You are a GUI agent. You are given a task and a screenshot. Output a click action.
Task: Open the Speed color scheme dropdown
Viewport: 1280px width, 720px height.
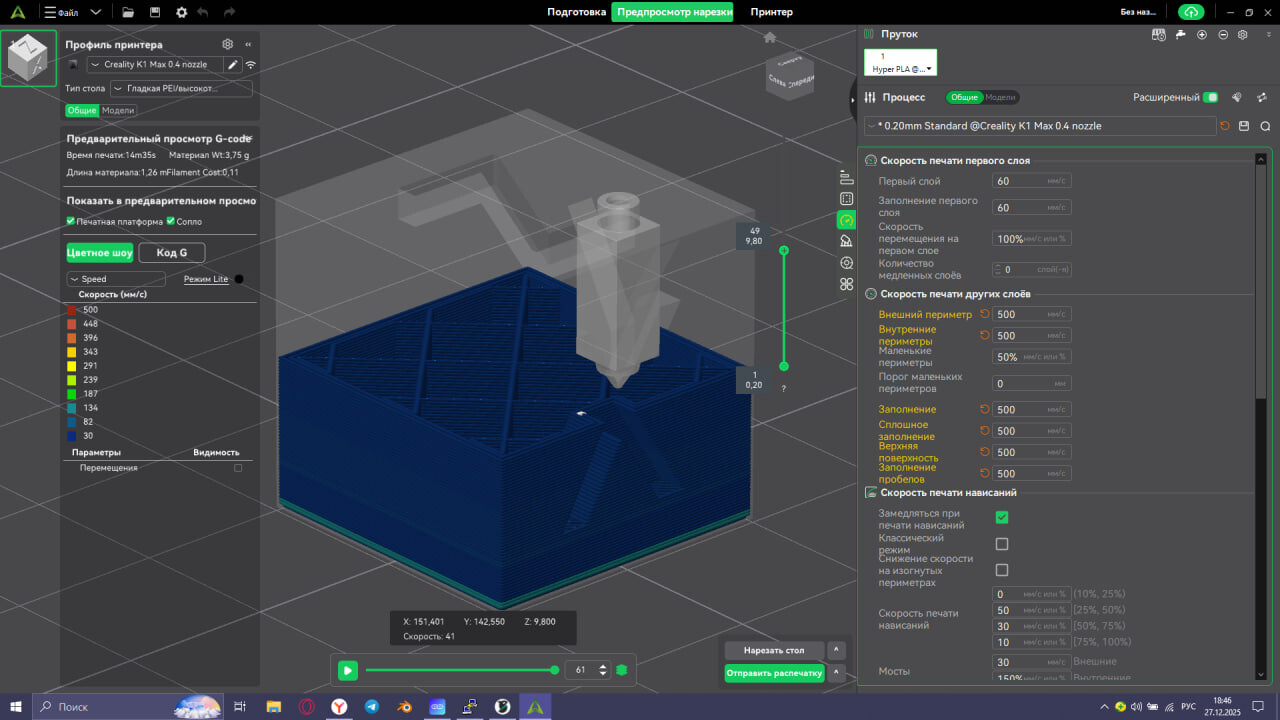click(x=116, y=279)
